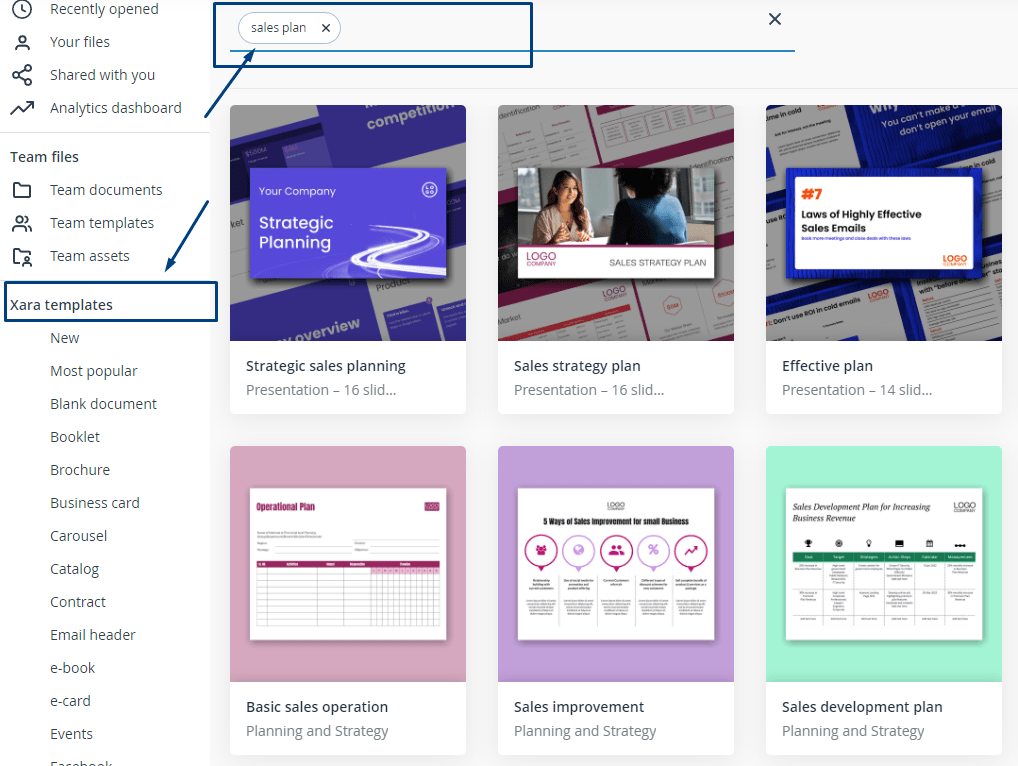
Task: Open Sales development plan thumbnail
Action: [x=884, y=563]
